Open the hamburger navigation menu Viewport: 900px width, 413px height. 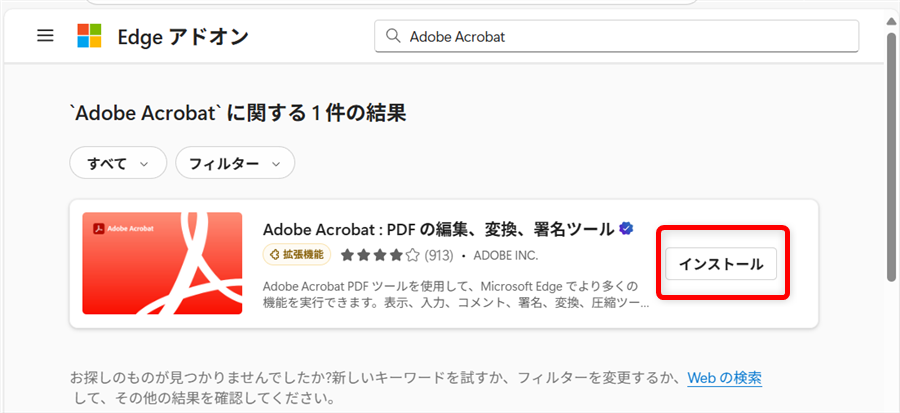pos(44,36)
